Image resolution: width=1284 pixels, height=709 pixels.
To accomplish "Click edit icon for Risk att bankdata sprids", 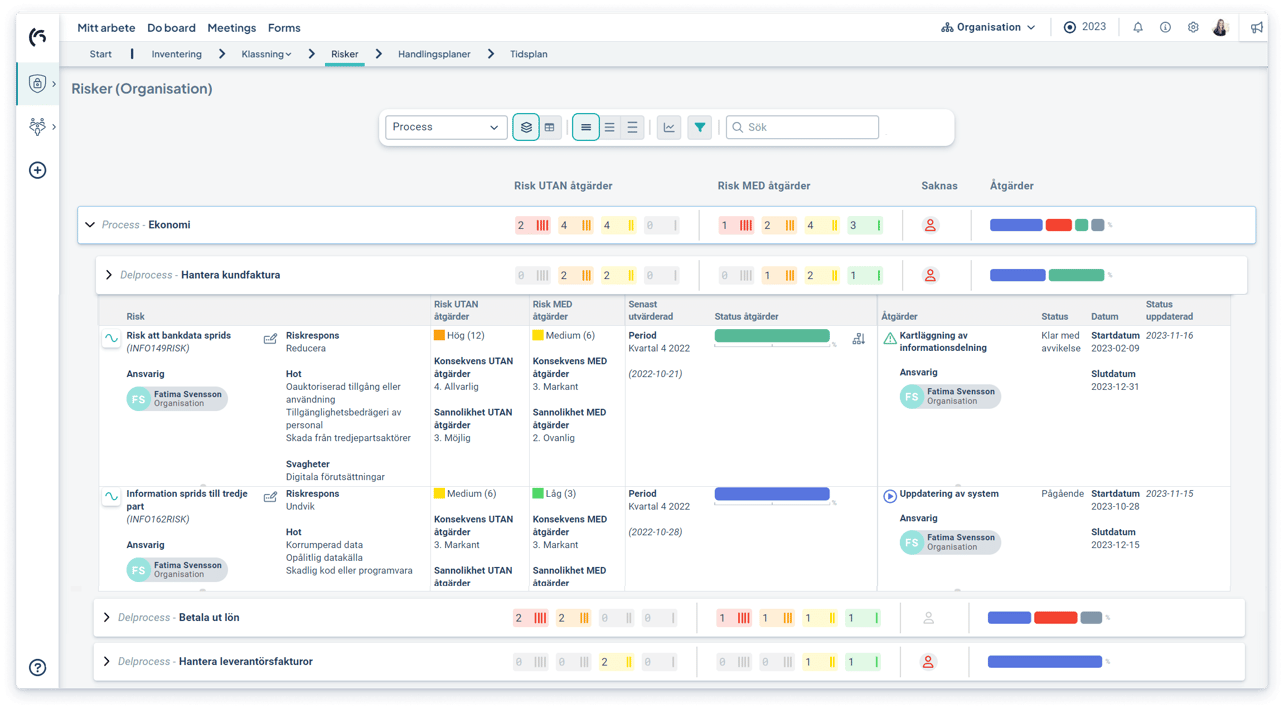I will pos(270,339).
